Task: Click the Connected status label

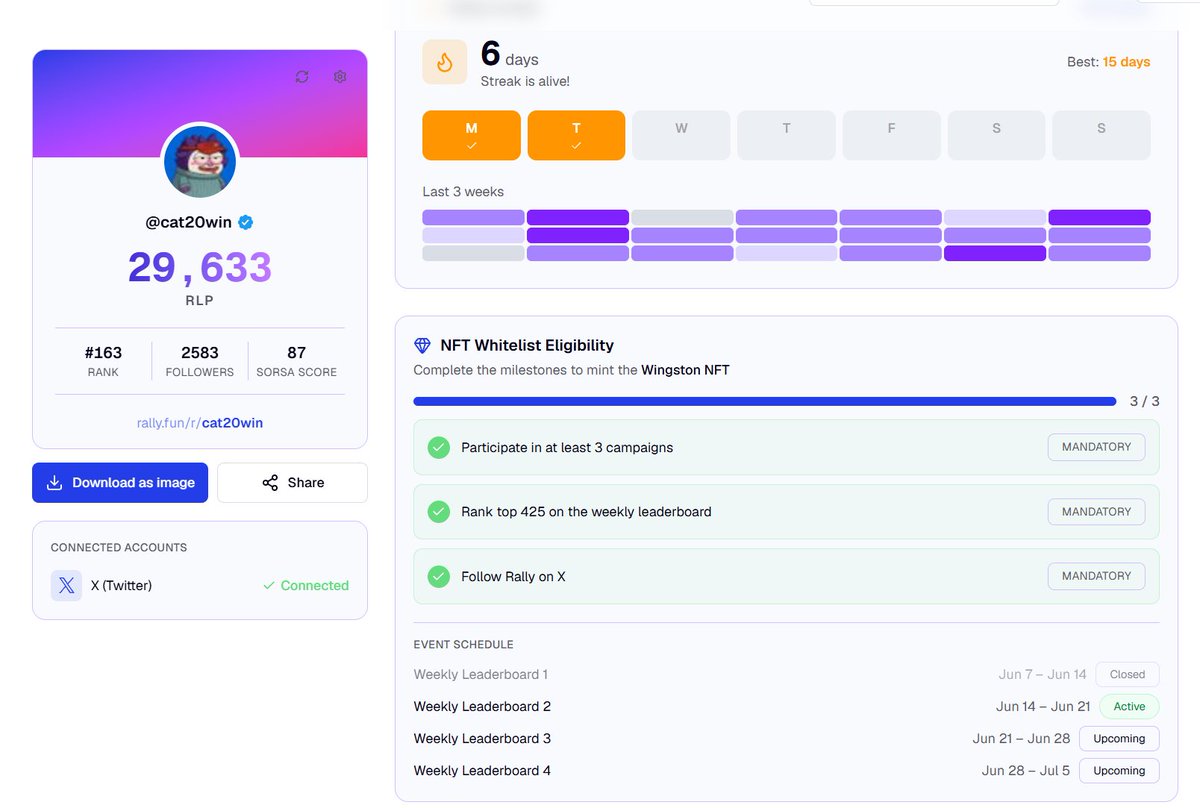Action: pyautogui.click(x=305, y=585)
